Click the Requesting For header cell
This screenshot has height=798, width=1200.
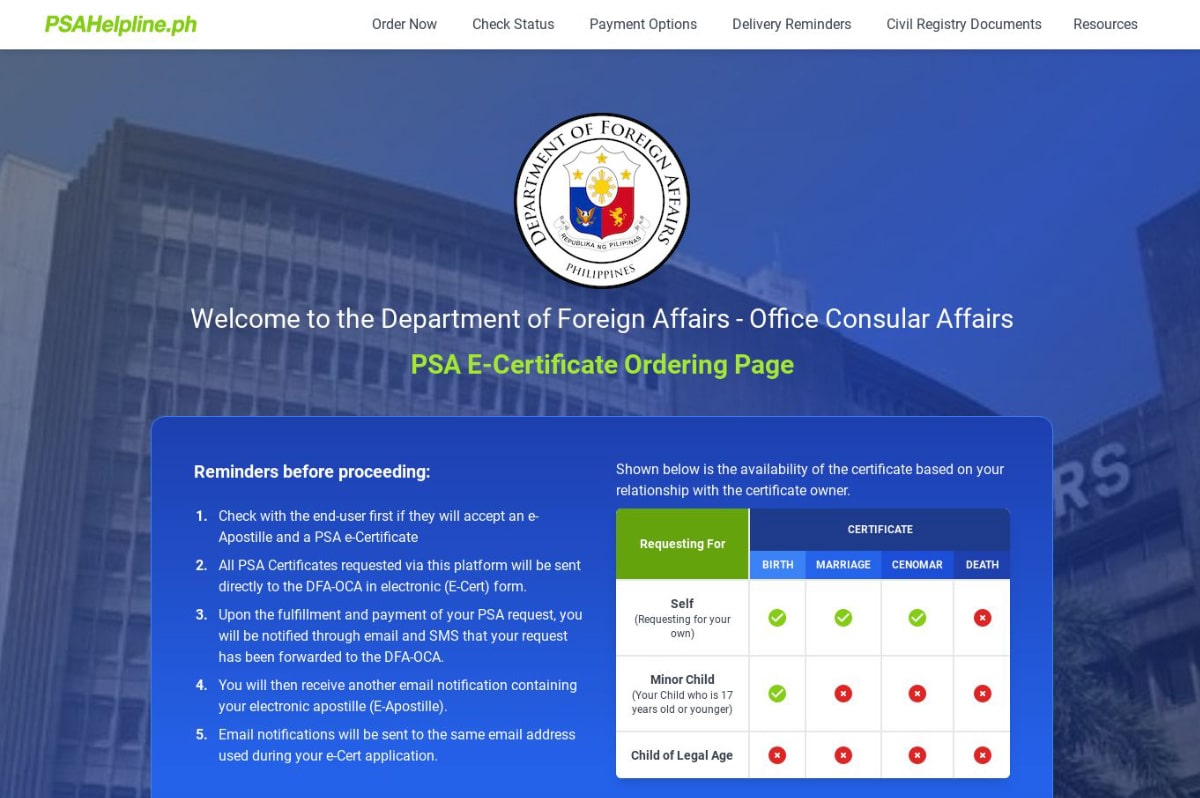click(x=682, y=543)
